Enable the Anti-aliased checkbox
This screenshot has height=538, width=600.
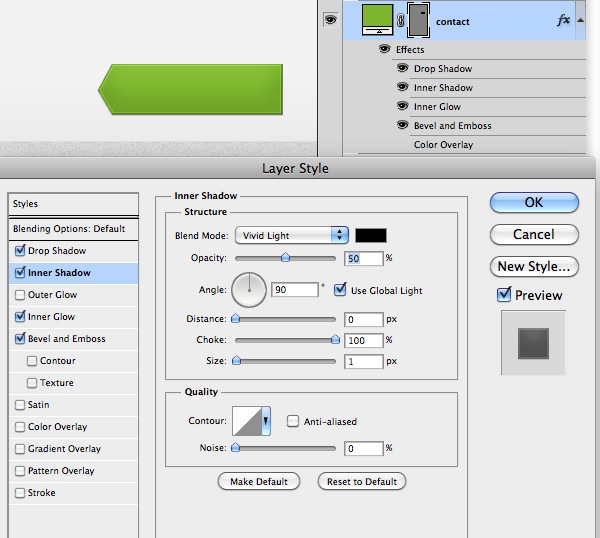[293, 421]
